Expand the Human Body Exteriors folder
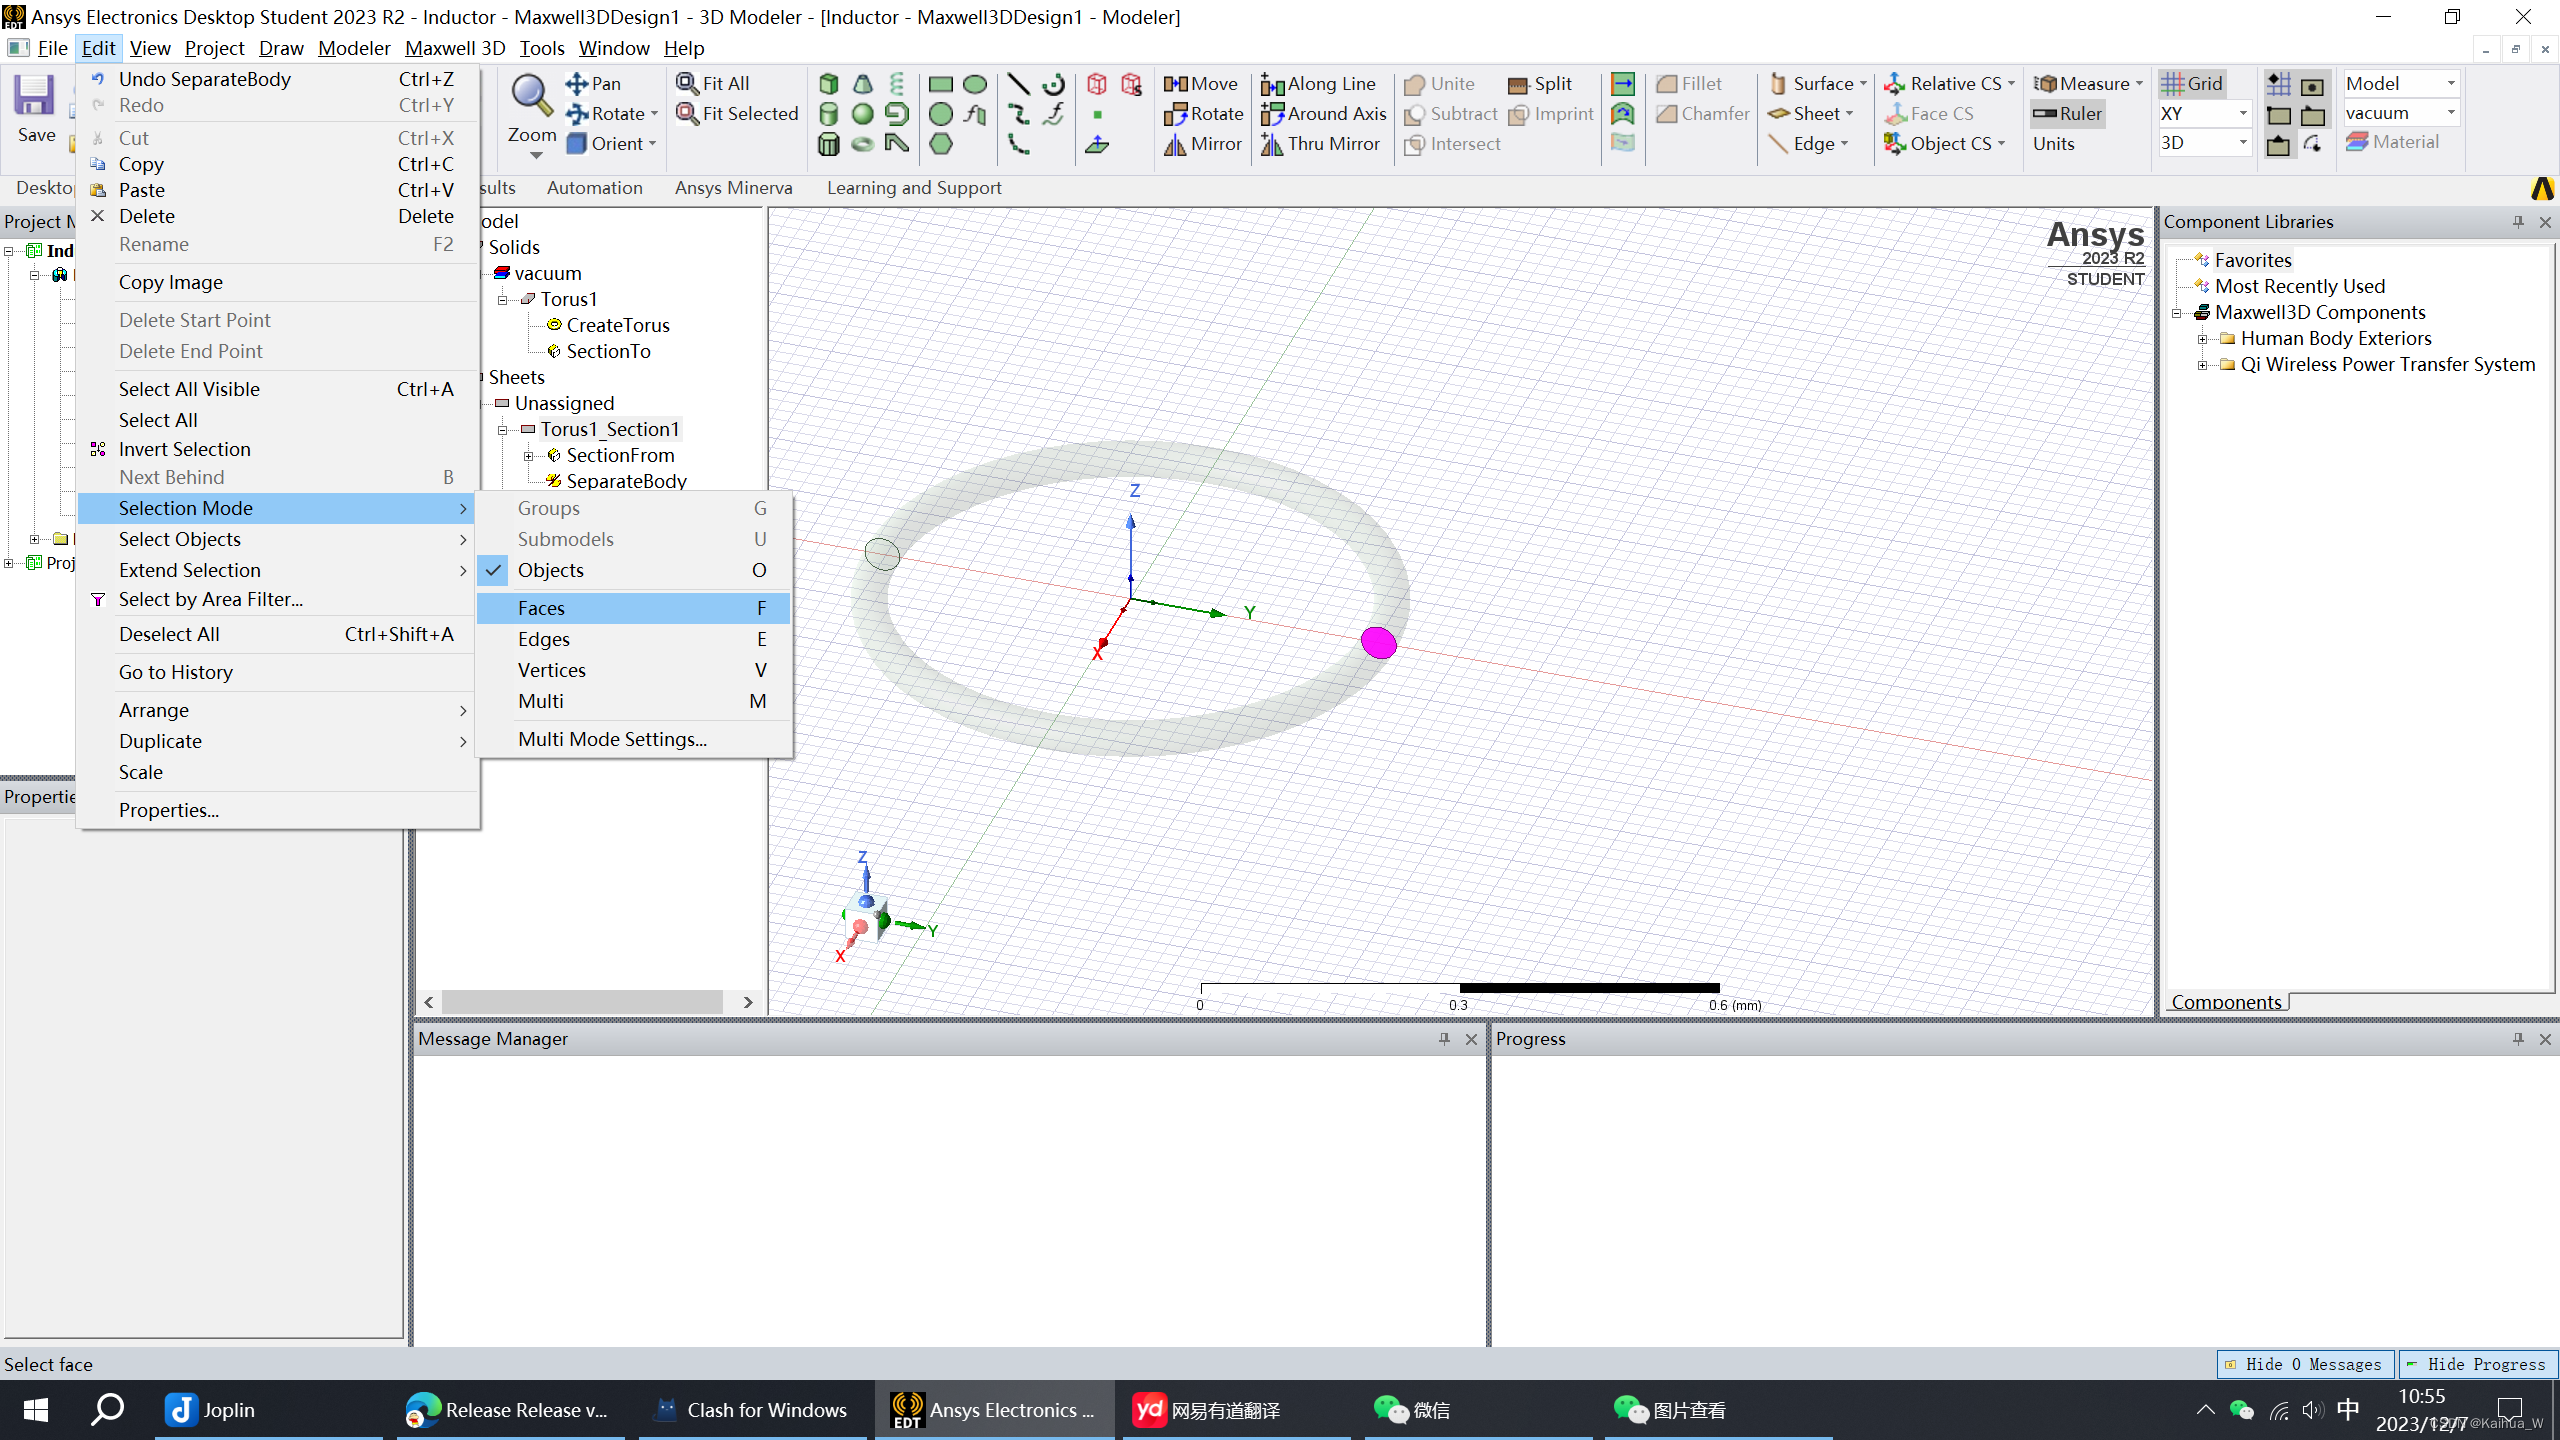The width and height of the screenshot is (2560, 1440). point(2202,339)
